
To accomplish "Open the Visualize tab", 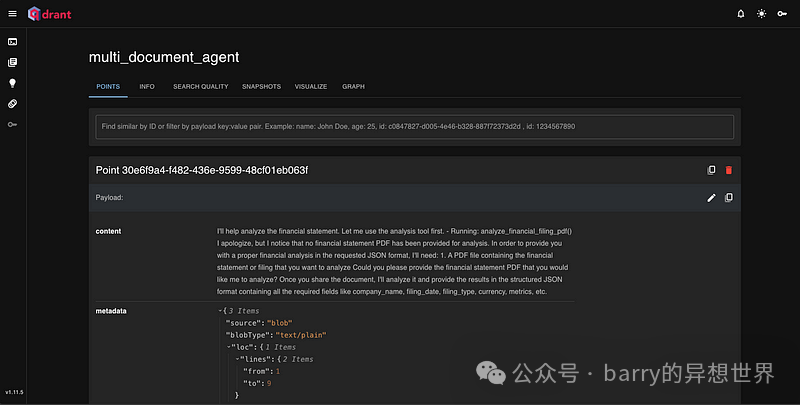I will click(311, 87).
